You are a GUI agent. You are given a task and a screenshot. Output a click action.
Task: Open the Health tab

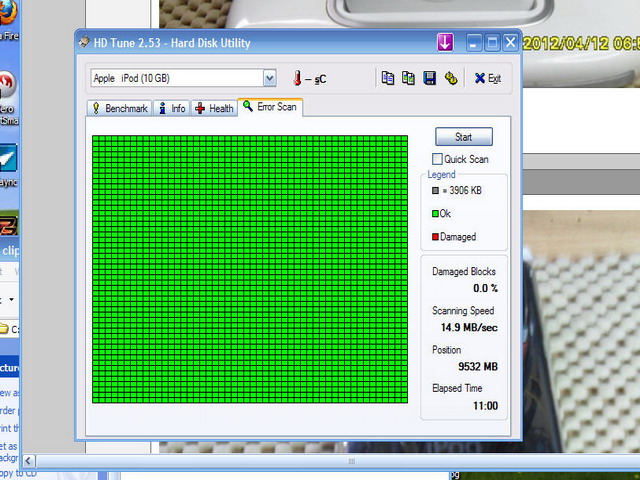click(214, 108)
